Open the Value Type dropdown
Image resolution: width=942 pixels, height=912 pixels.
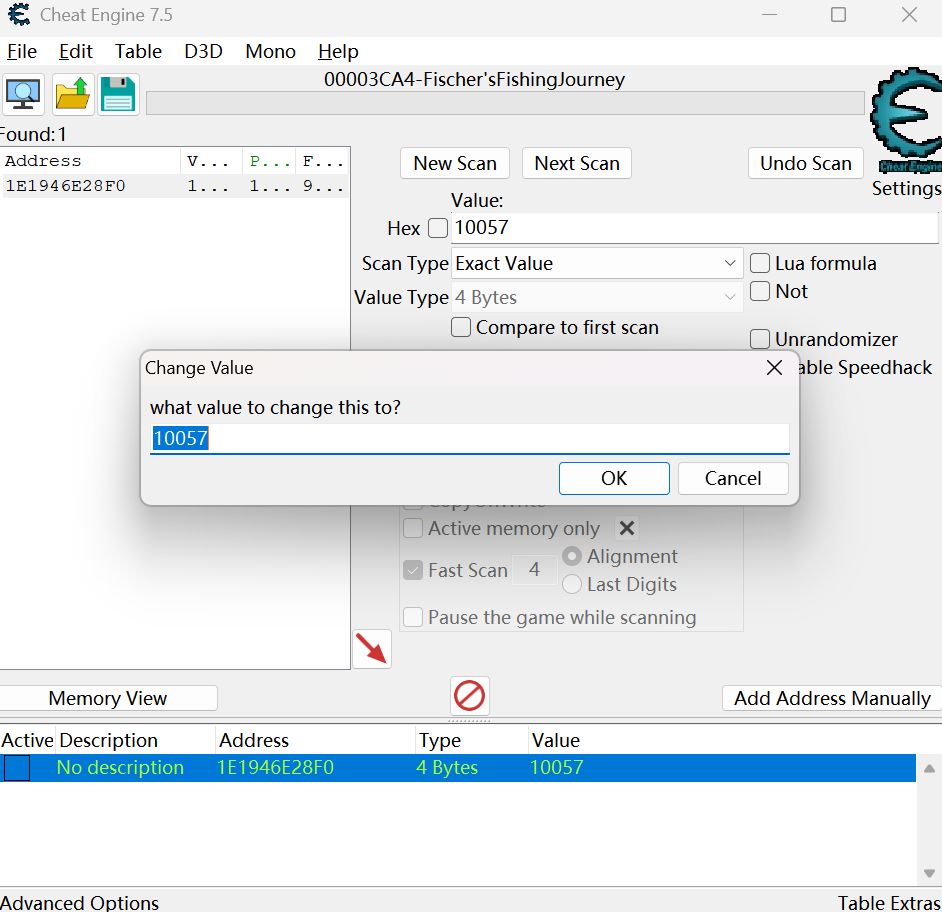(x=597, y=297)
